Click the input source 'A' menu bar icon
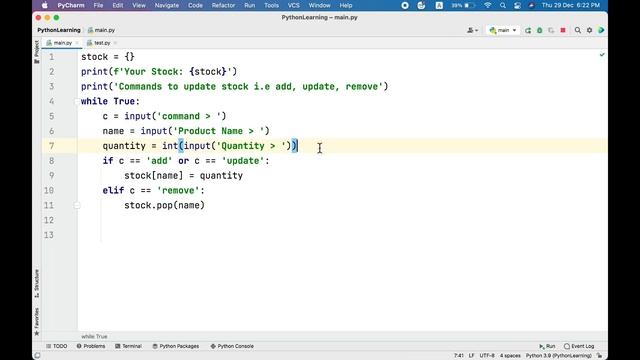 (x=439, y=5)
